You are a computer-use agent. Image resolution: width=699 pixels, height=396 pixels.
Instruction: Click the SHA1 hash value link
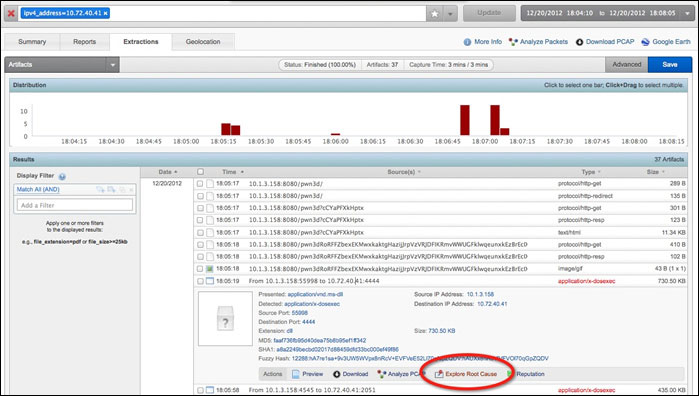337,349
